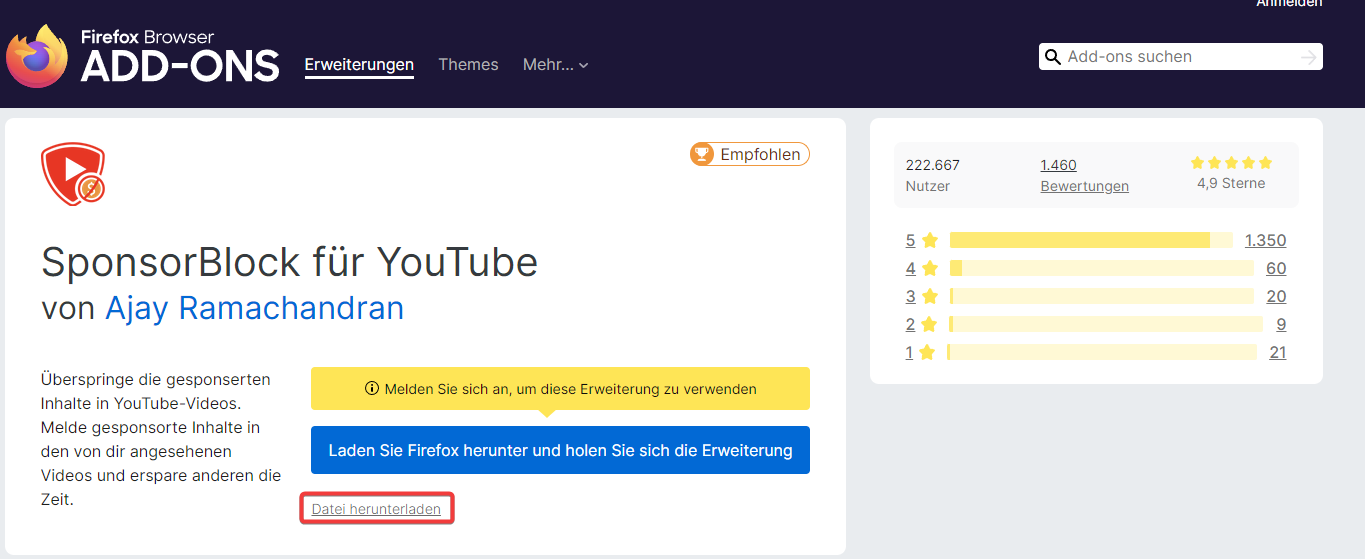Click the star icon next to 3
The width and height of the screenshot is (1365, 559).
(x=930, y=296)
